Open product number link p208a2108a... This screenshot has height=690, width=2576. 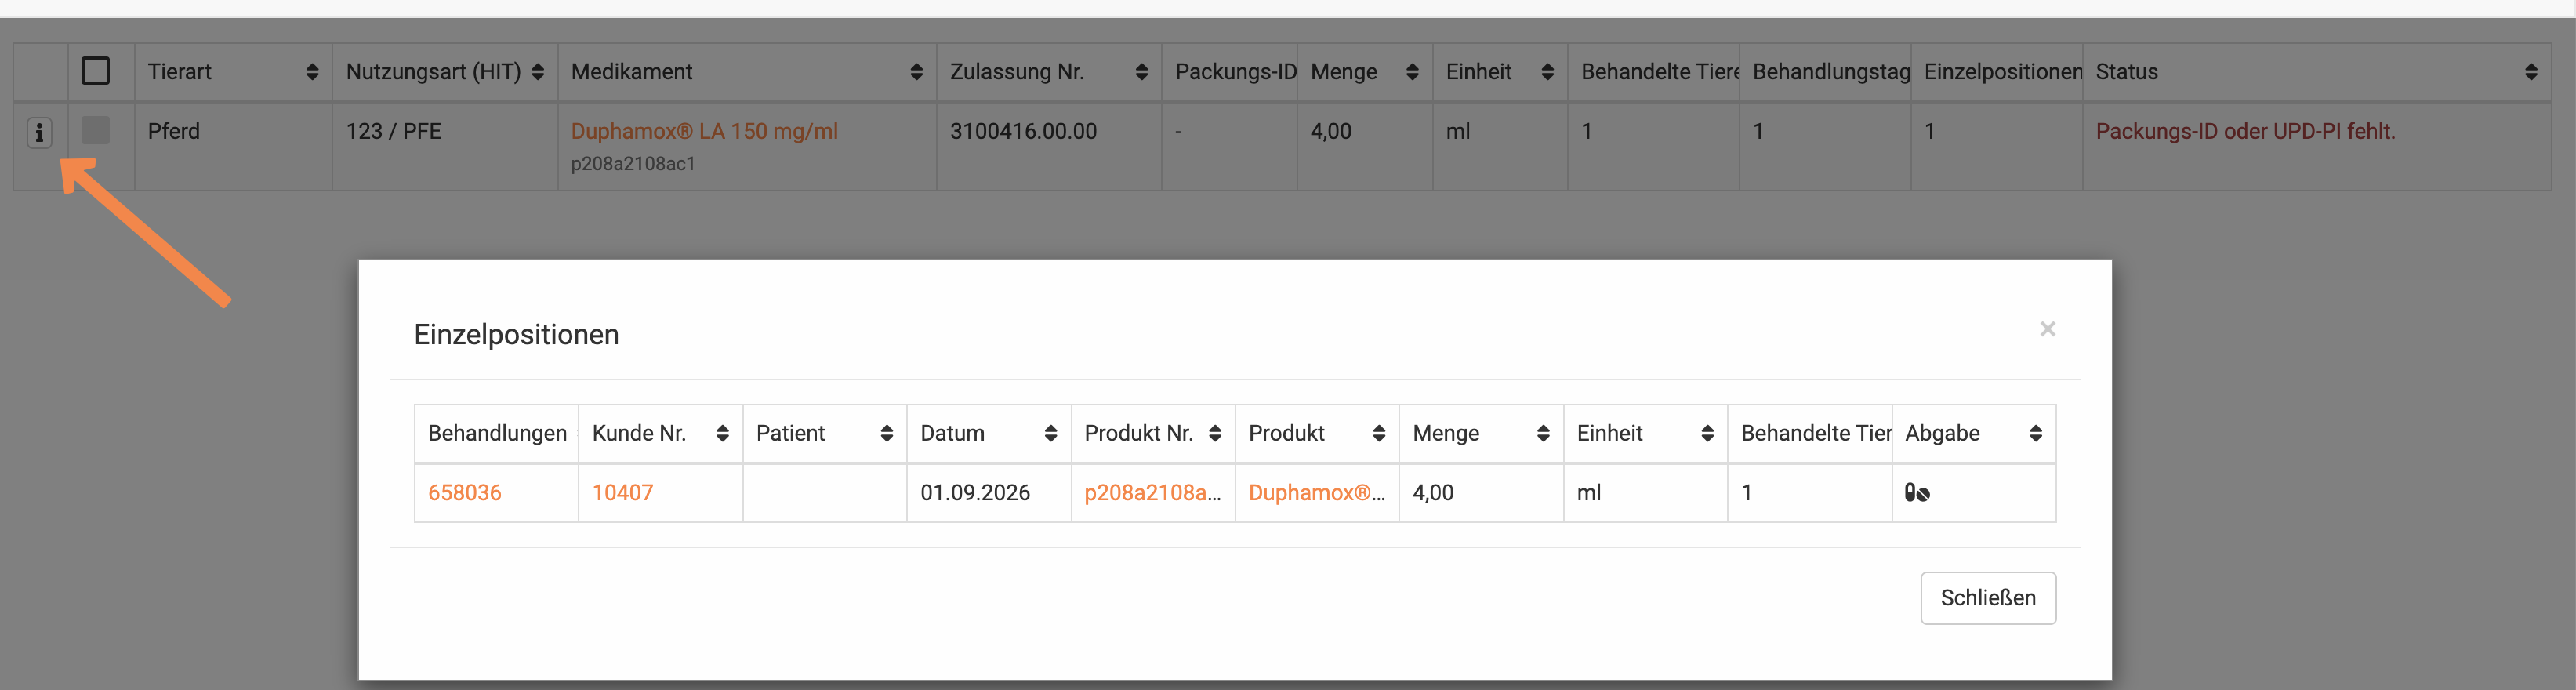tap(1152, 493)
